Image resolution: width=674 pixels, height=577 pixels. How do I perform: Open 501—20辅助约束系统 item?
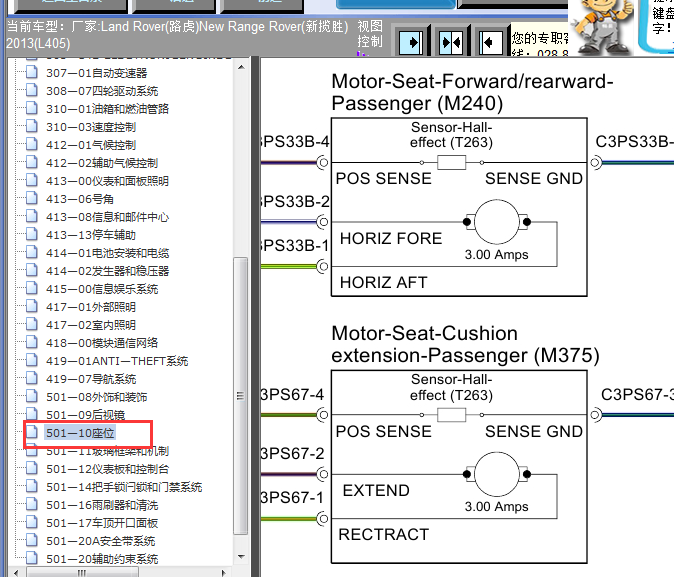102,559
